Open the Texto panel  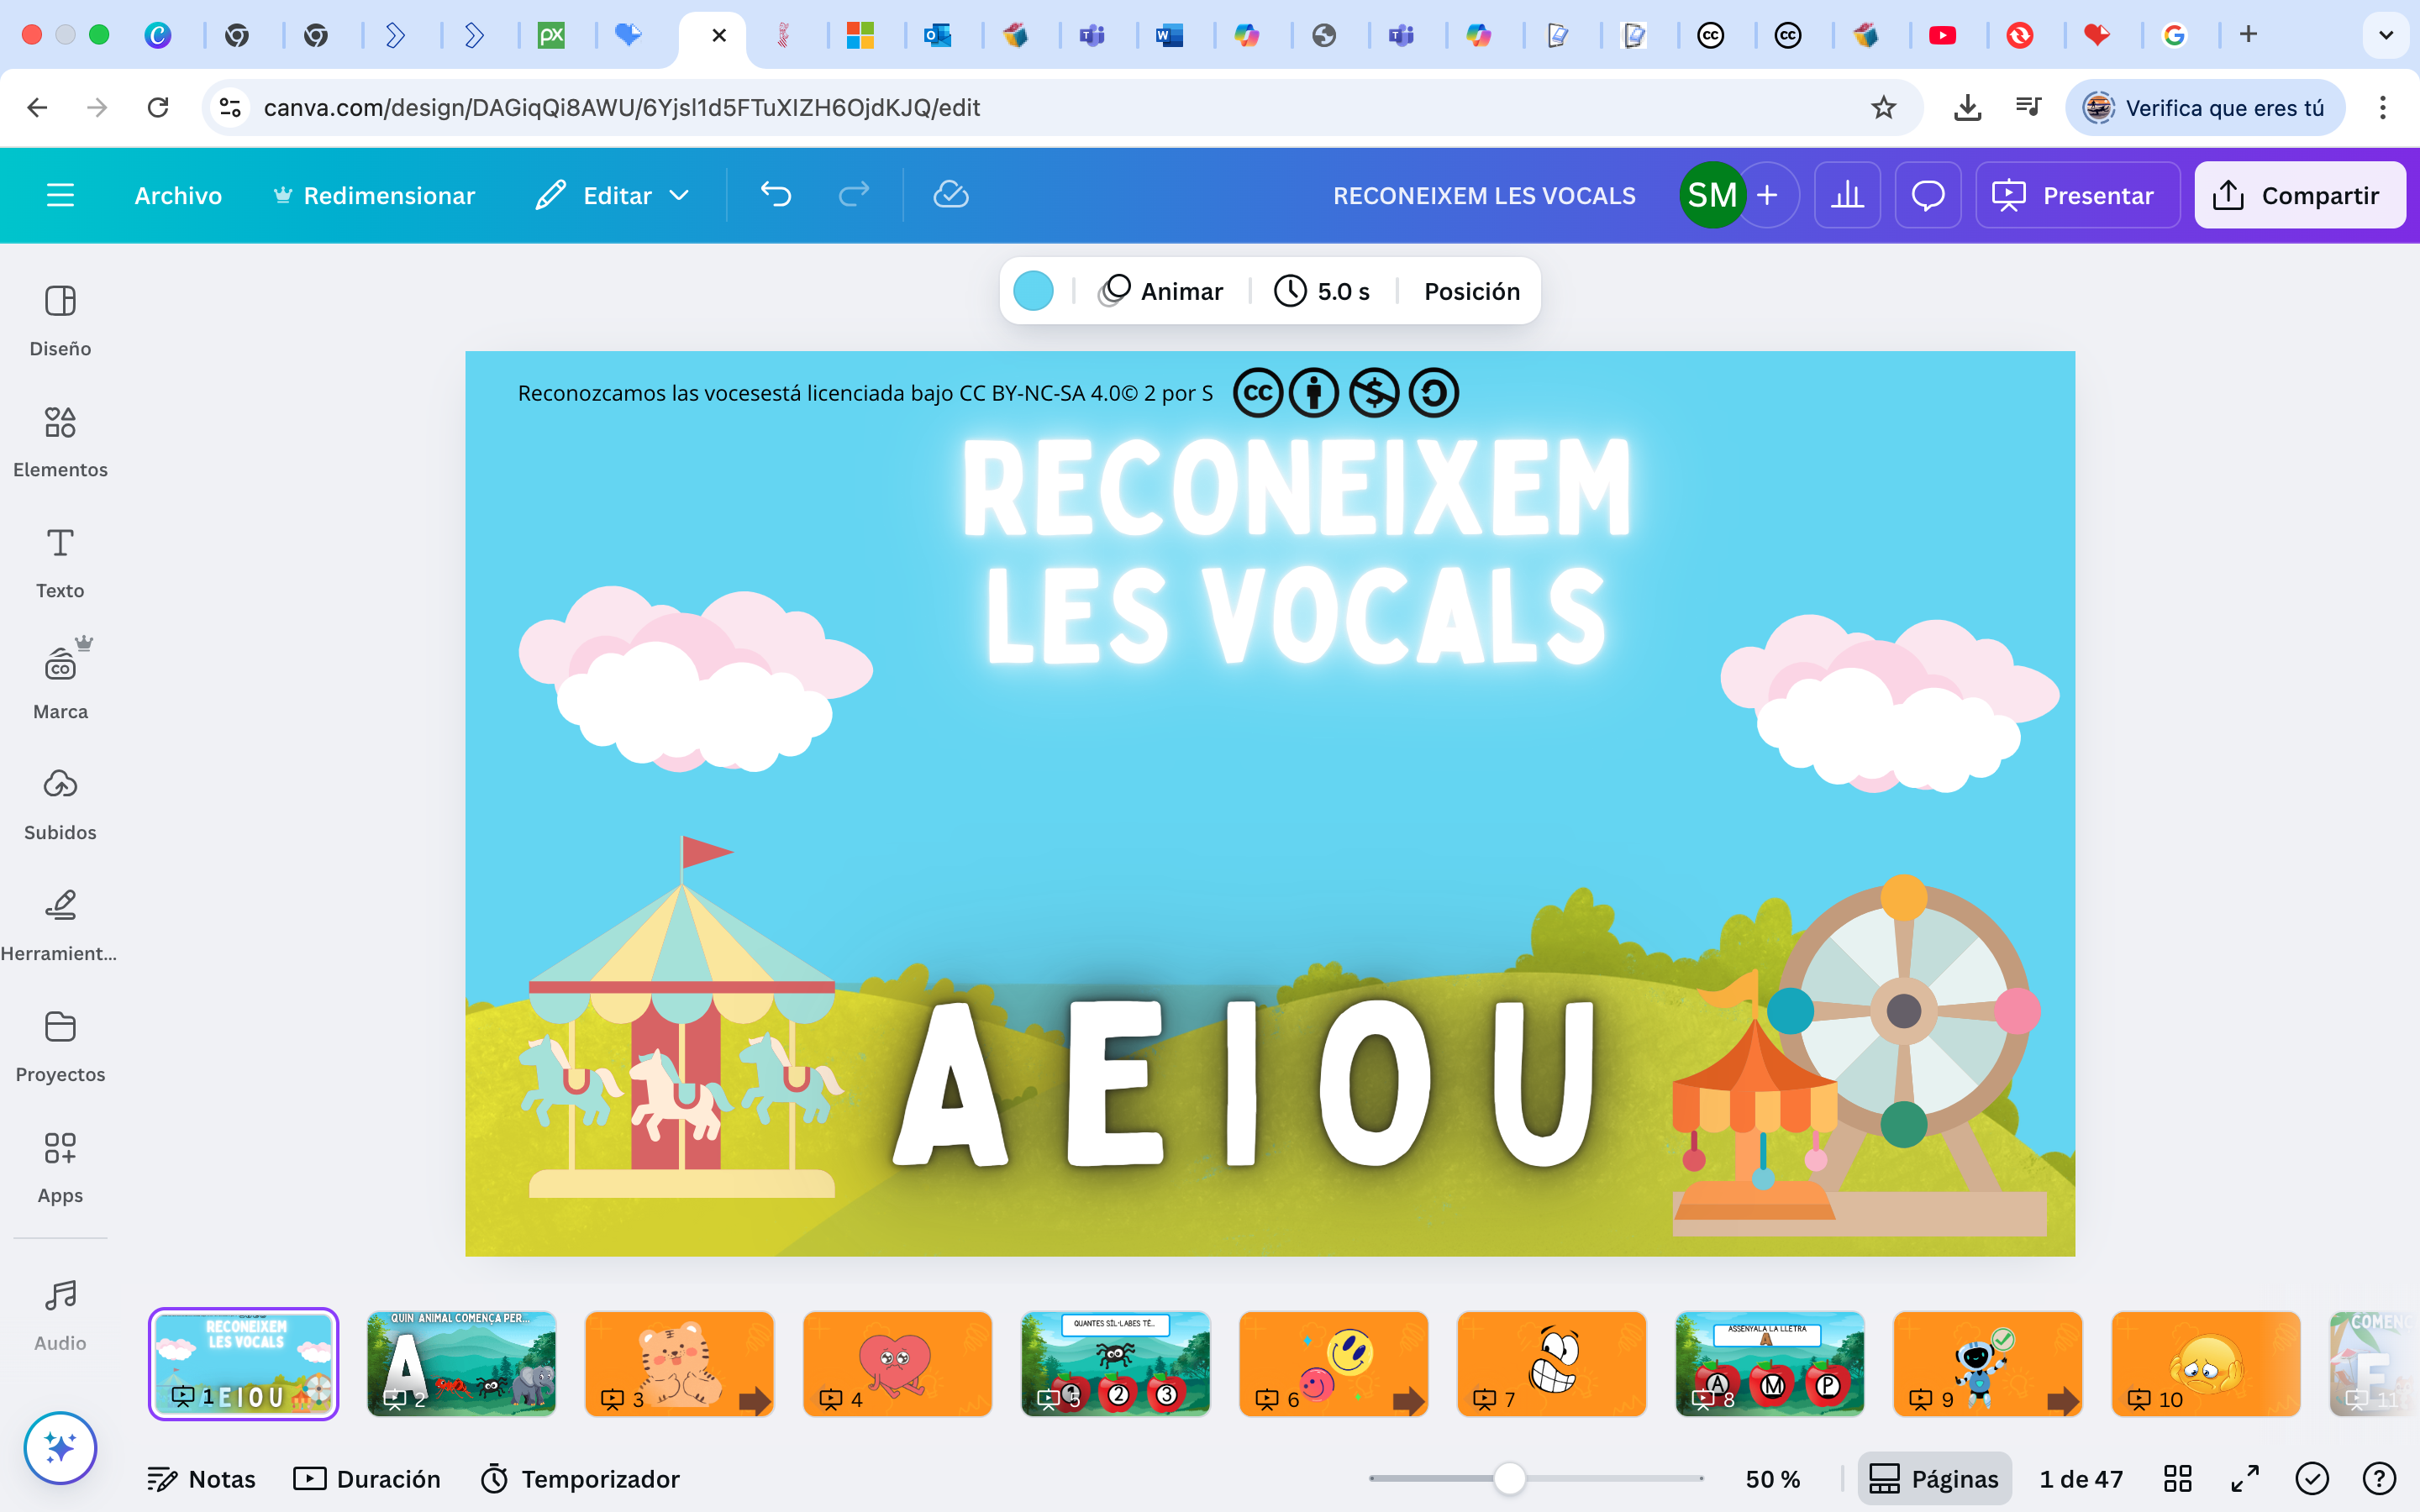coord(60,562)
